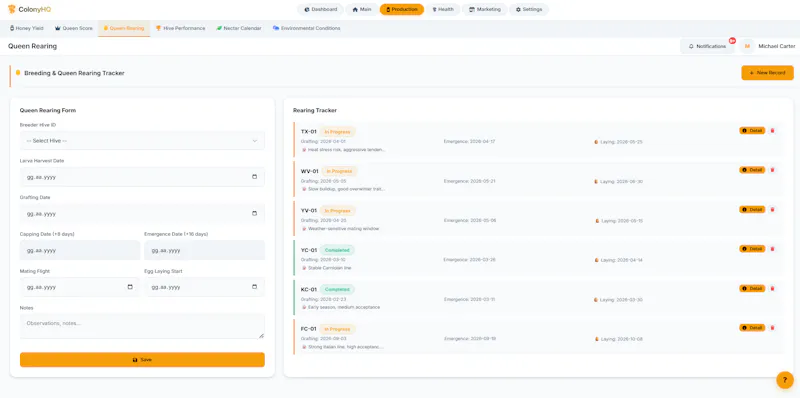Click the New Record button

(x=767, y=73)
